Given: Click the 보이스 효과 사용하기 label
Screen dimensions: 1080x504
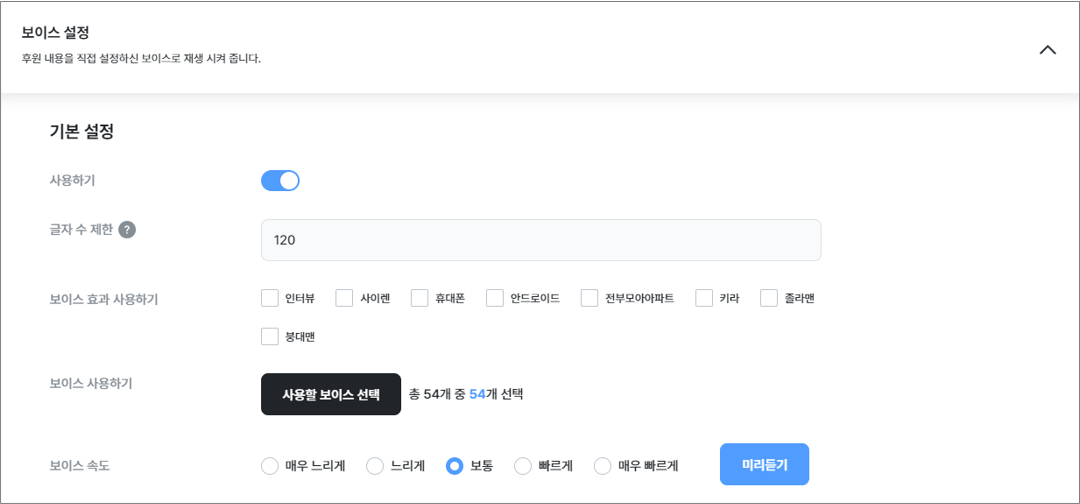Looking at the screenshot, I should (x=103, y=300).
